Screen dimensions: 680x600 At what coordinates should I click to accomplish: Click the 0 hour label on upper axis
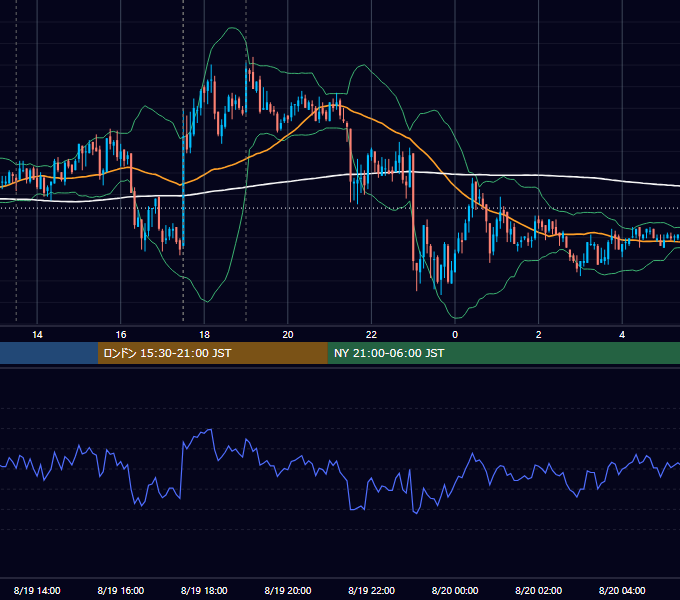pyautogui.click(x=455, y=335)
